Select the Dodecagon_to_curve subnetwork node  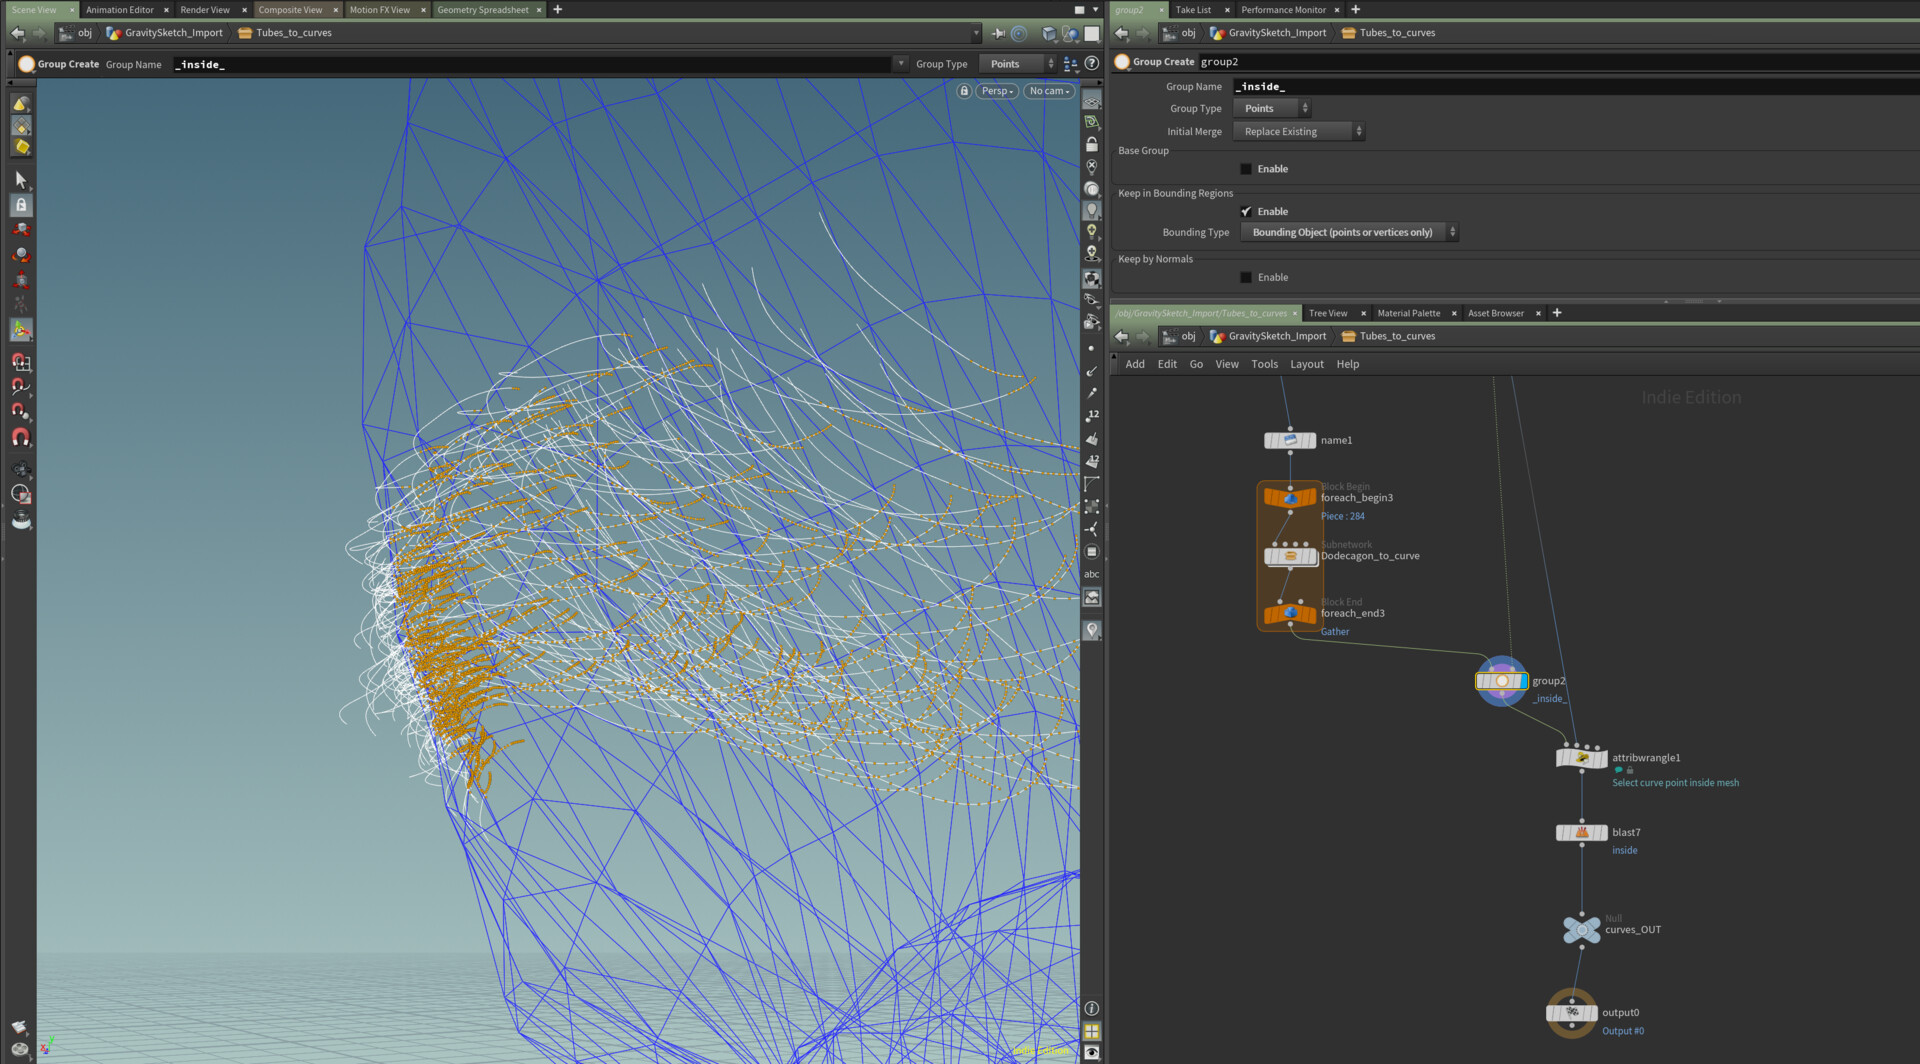point(1290,556)
